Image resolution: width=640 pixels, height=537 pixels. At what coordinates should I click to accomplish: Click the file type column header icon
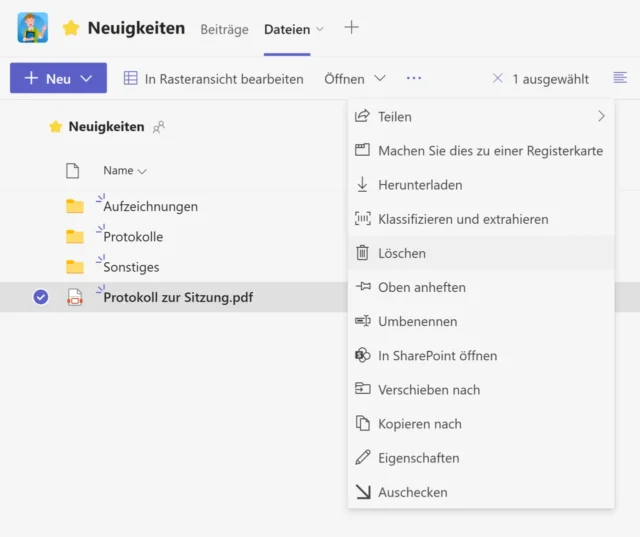[x=72, y=171]
